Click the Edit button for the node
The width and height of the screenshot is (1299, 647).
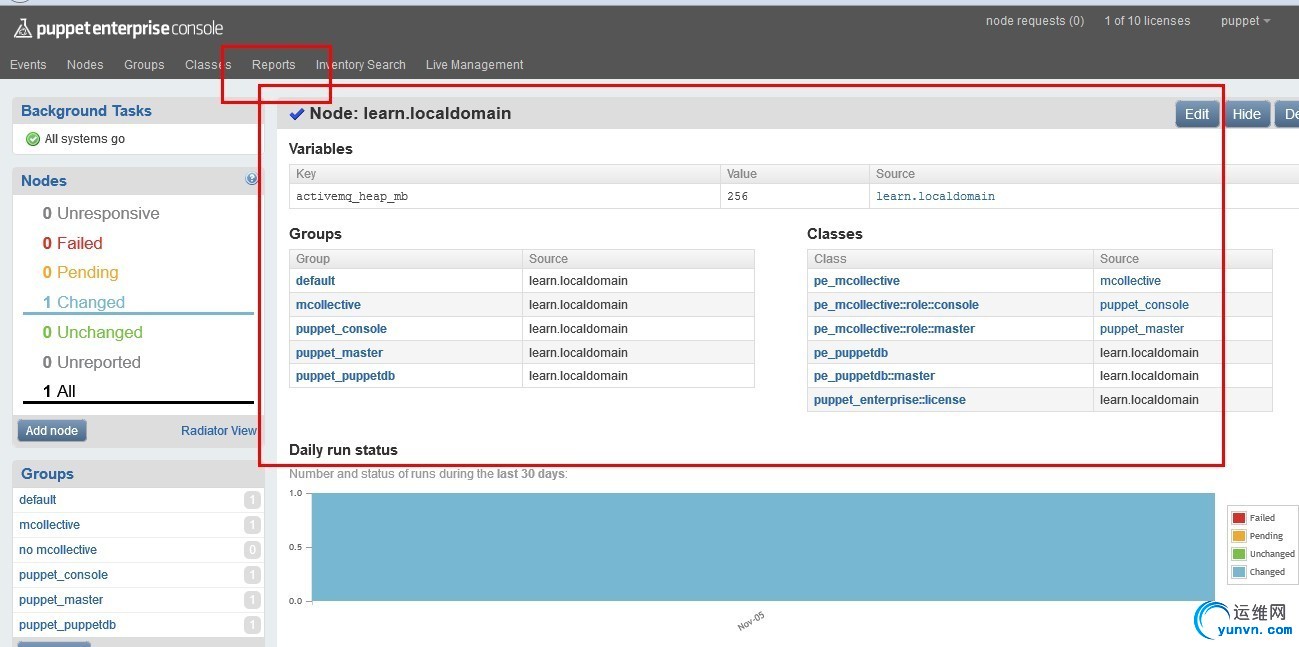click(1197, 114)
